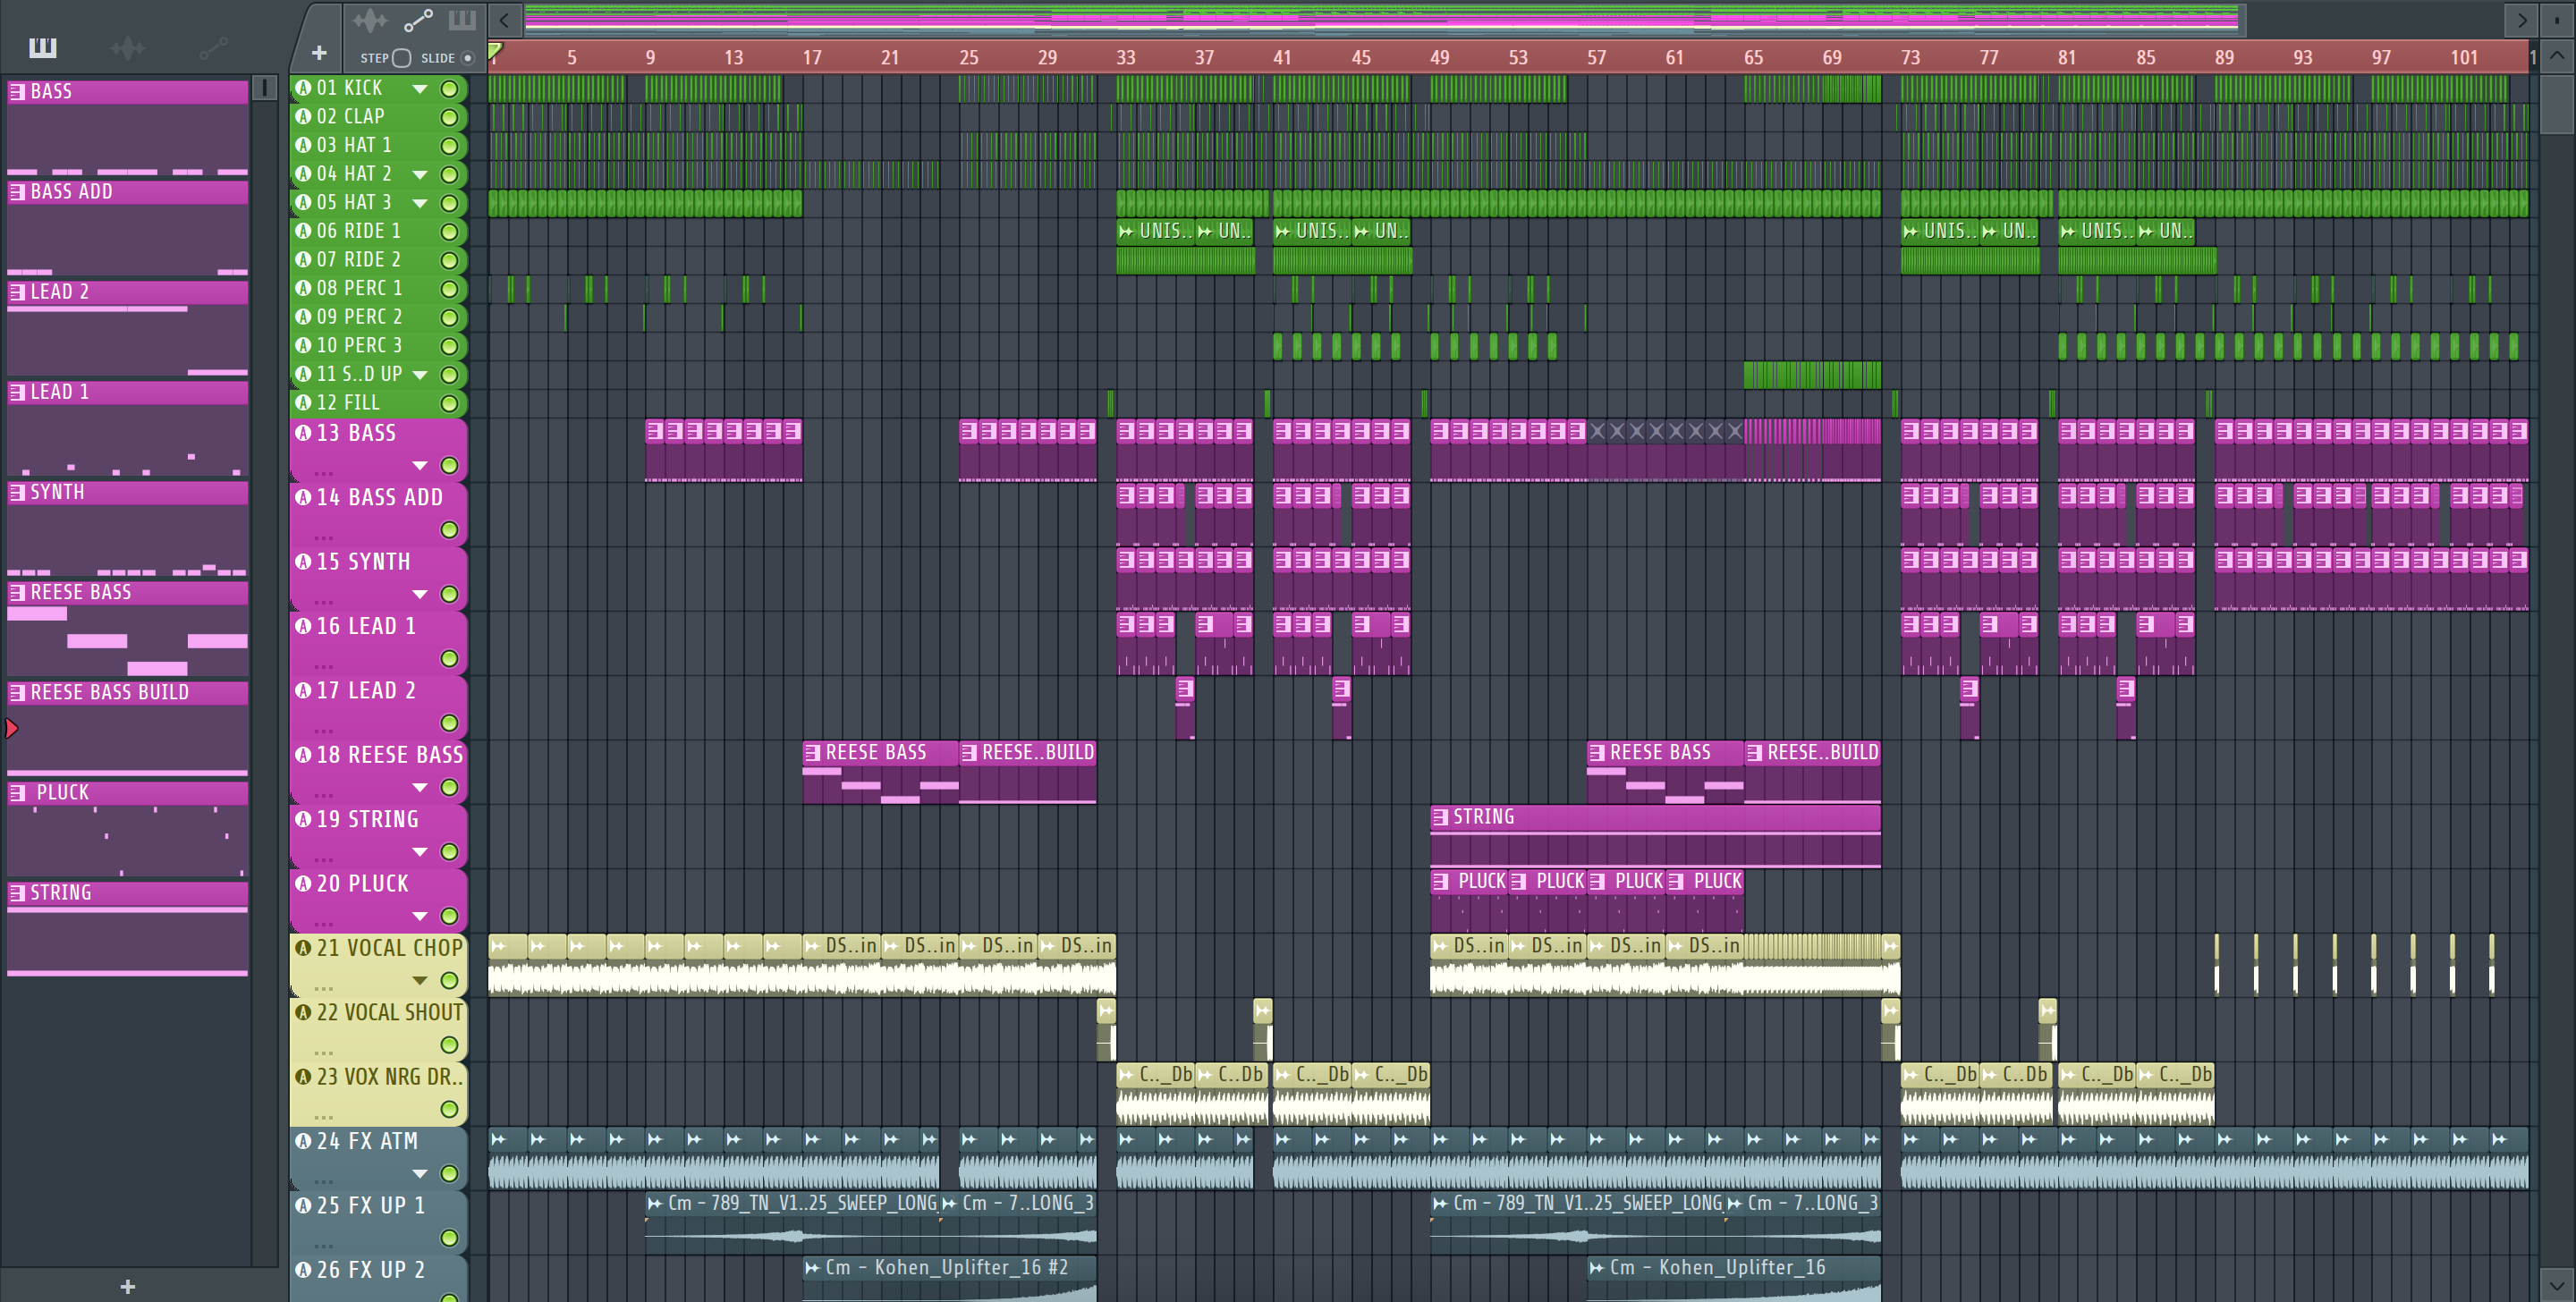2576x1302 pixels.
Task: Collapse the 01 KICK track group arrow
Action: pos(420,89)
